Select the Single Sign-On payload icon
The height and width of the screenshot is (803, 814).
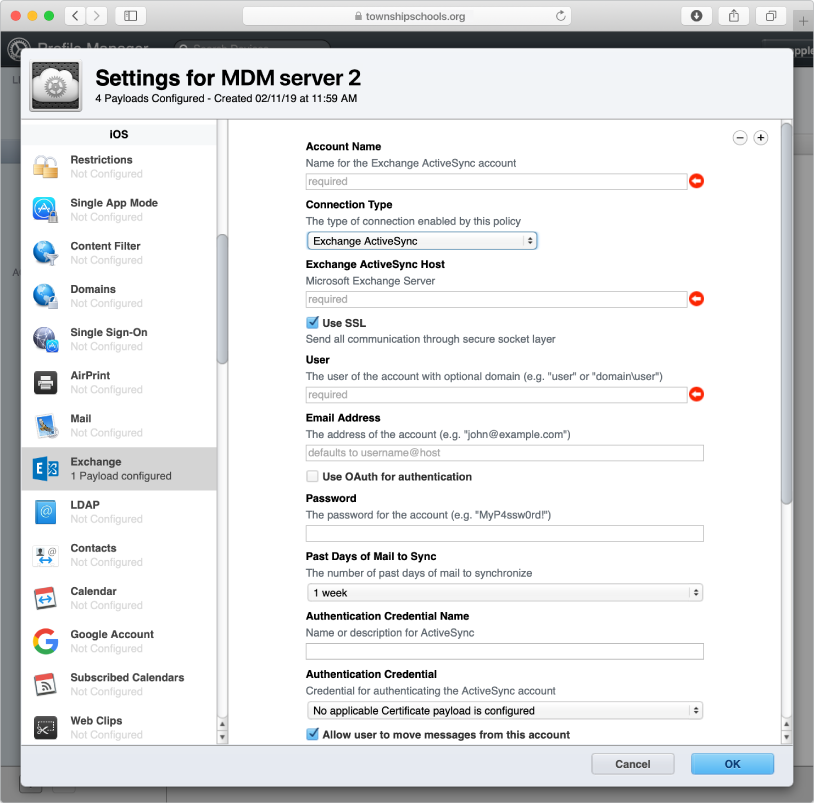[x=45, y=338]
